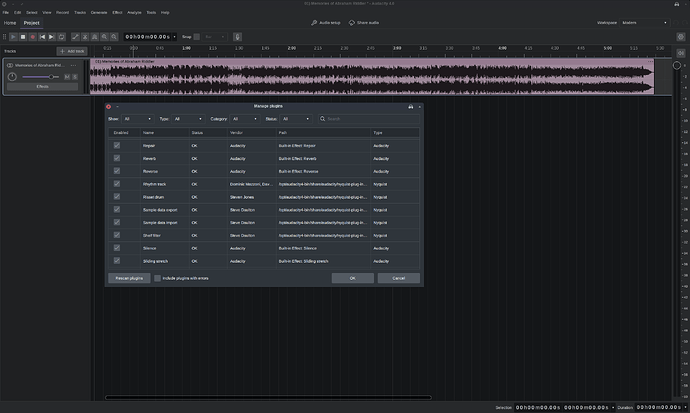Open the Effect menu
This screenshot has width=690, height=413.
click(x=117, y=12)
